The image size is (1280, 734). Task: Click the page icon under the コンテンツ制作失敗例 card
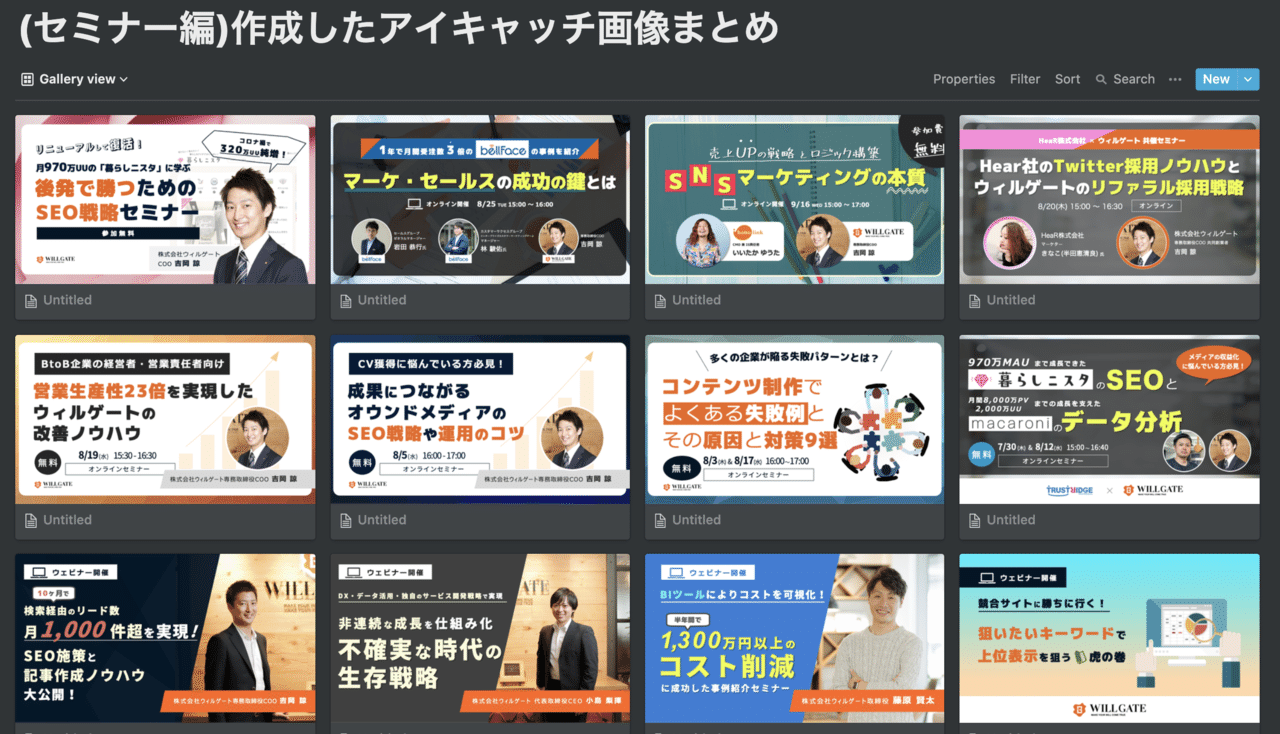coord(658,519)
